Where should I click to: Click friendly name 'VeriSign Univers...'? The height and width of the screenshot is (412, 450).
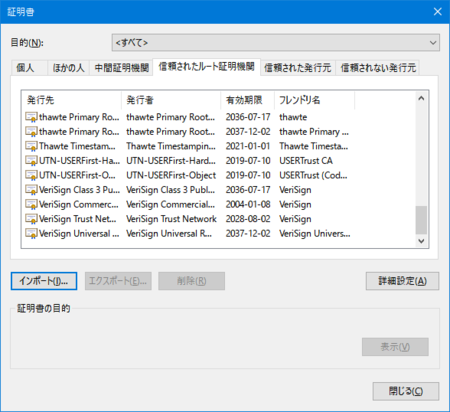[315, 234]
